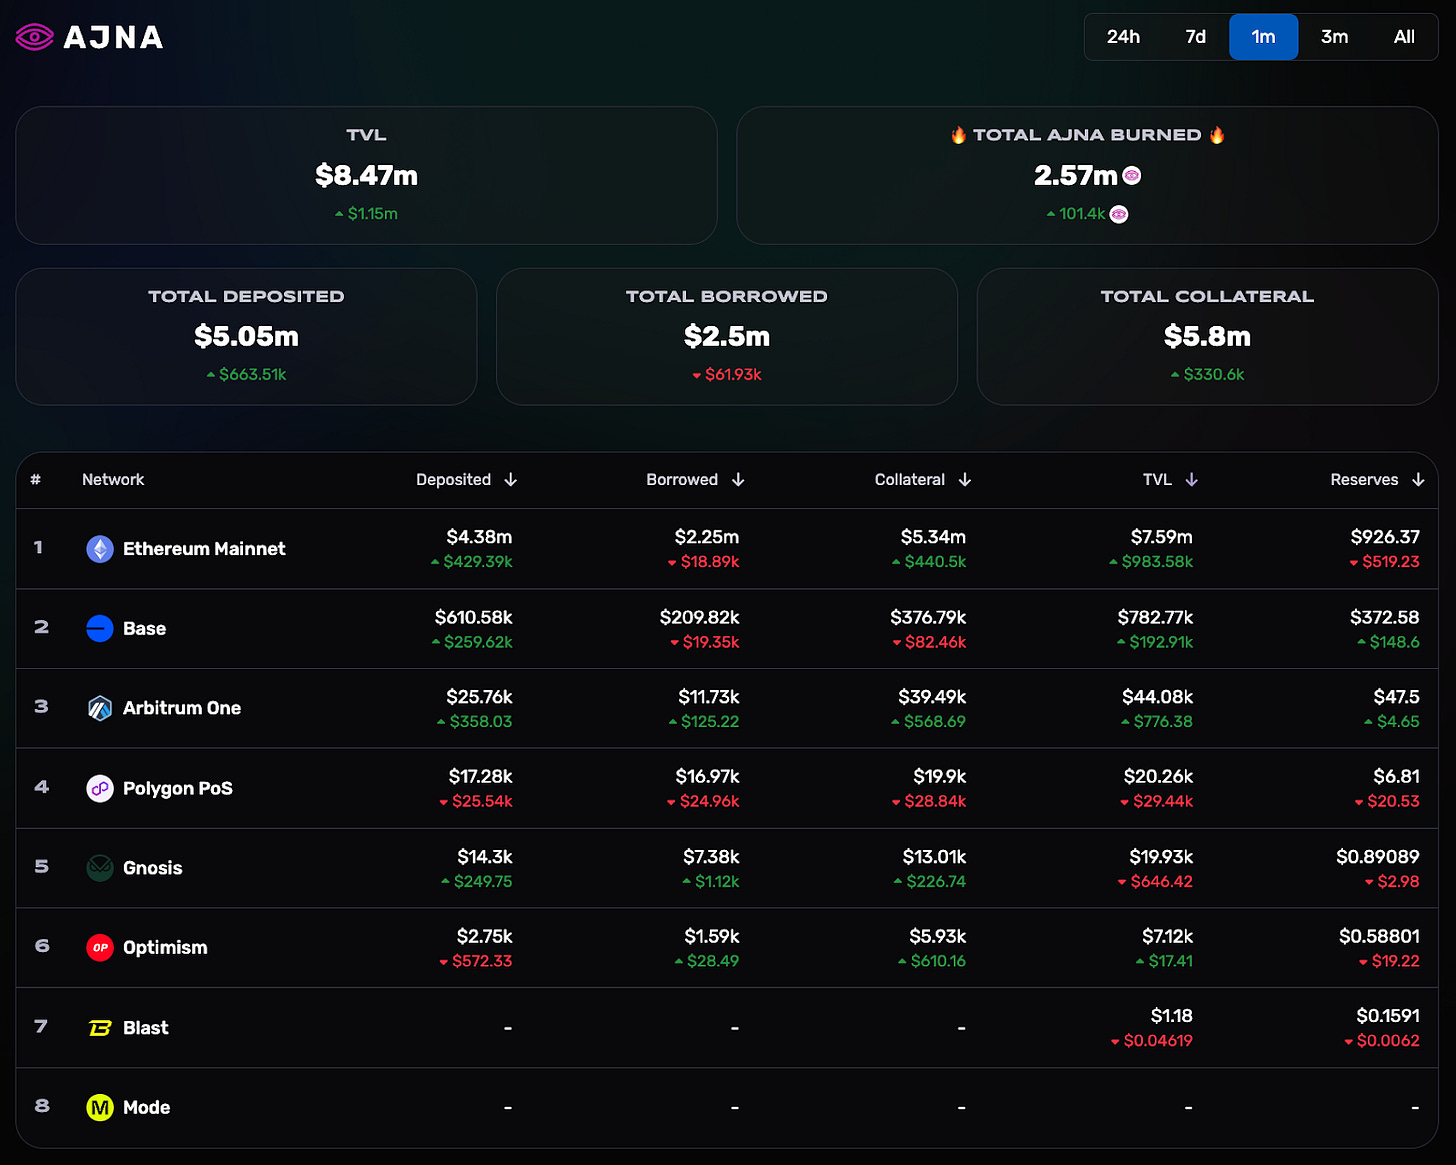
Task: Click Base TVL value $782.77k
Action: pos(1155,618)
